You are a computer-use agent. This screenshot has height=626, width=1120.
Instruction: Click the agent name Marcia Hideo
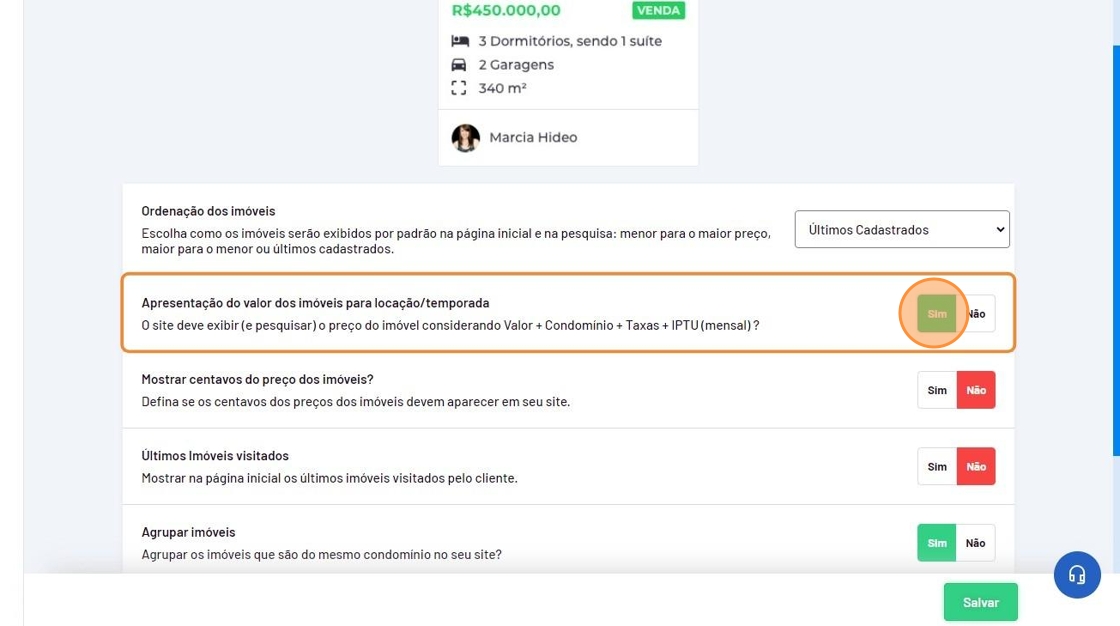tap(533, 138)
